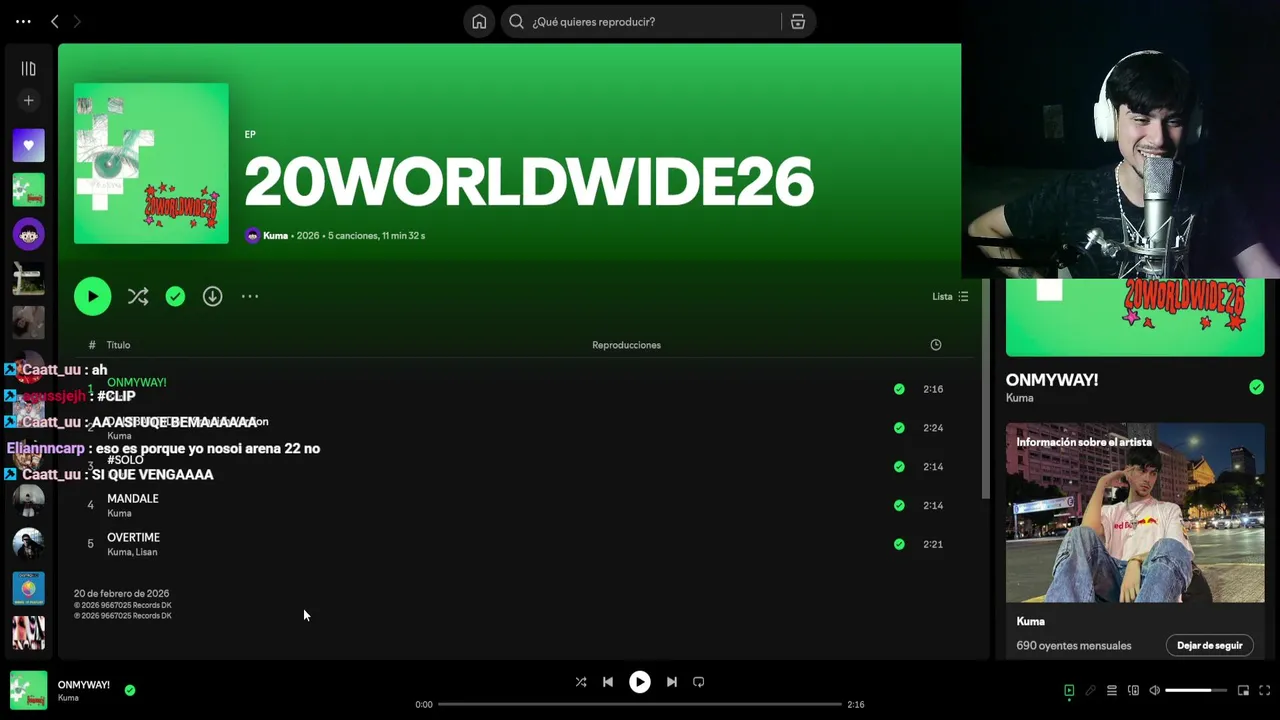This screenshot has width=1280, height=720.
Task: Open purple cartoon avatar tile in sidebar
Action: (x=28, y=235)
